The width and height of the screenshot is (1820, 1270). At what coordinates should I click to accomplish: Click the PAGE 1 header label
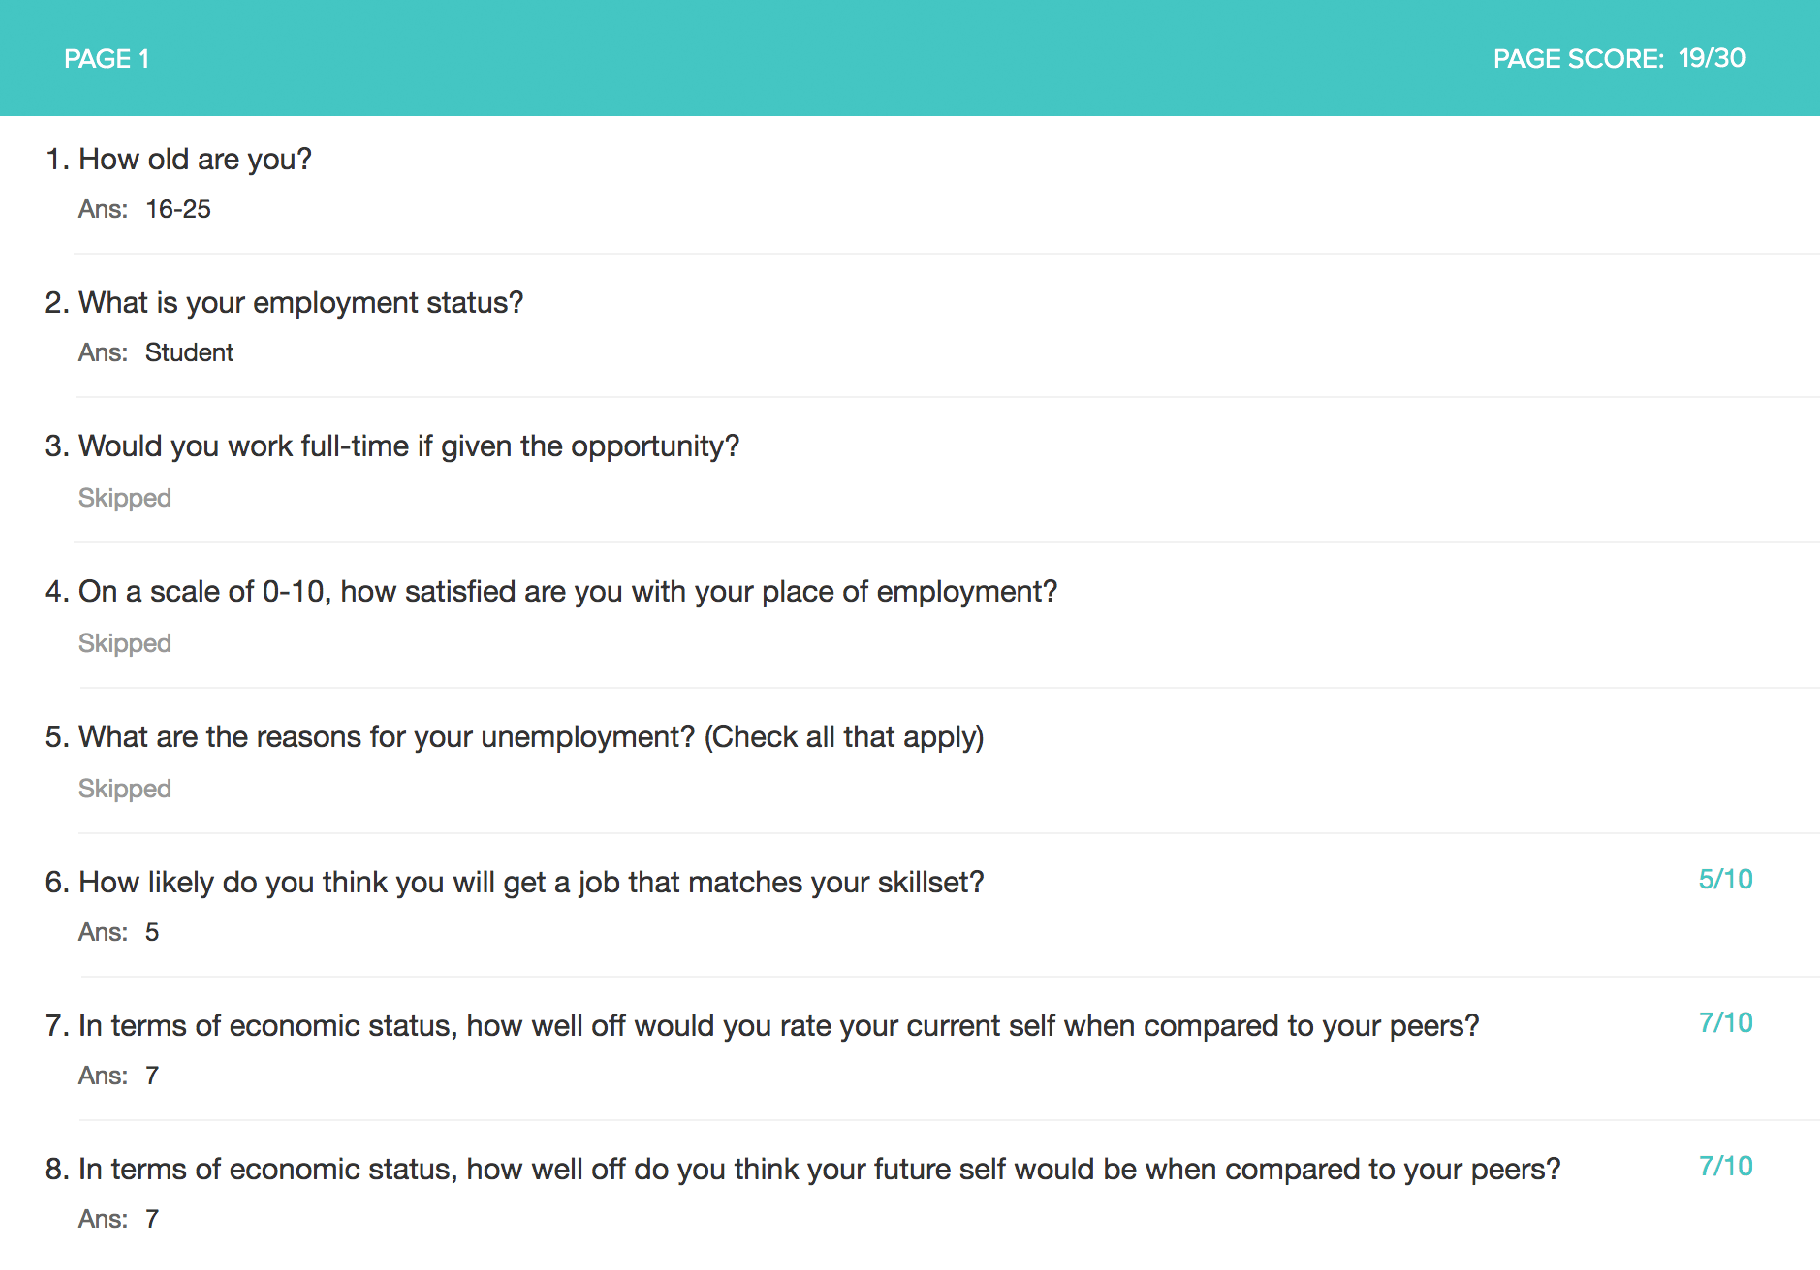pos(106,59)
